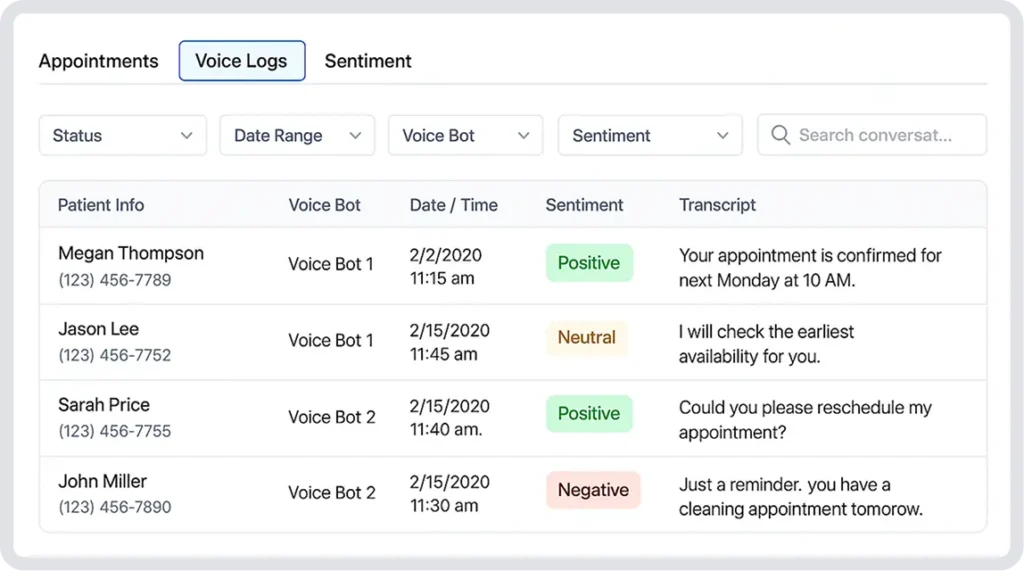Open the Status filter dropdown
The height and width of the screenshot is (571, 1024).
coord(123,135)
